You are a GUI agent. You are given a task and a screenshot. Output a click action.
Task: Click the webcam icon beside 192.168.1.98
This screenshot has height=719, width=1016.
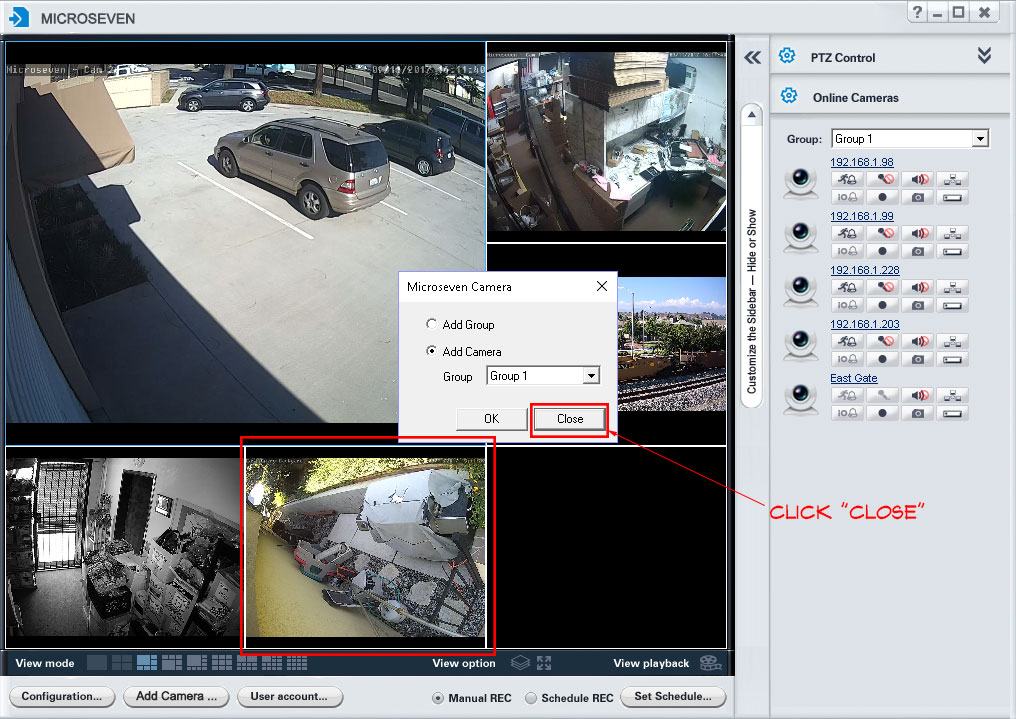801,183
